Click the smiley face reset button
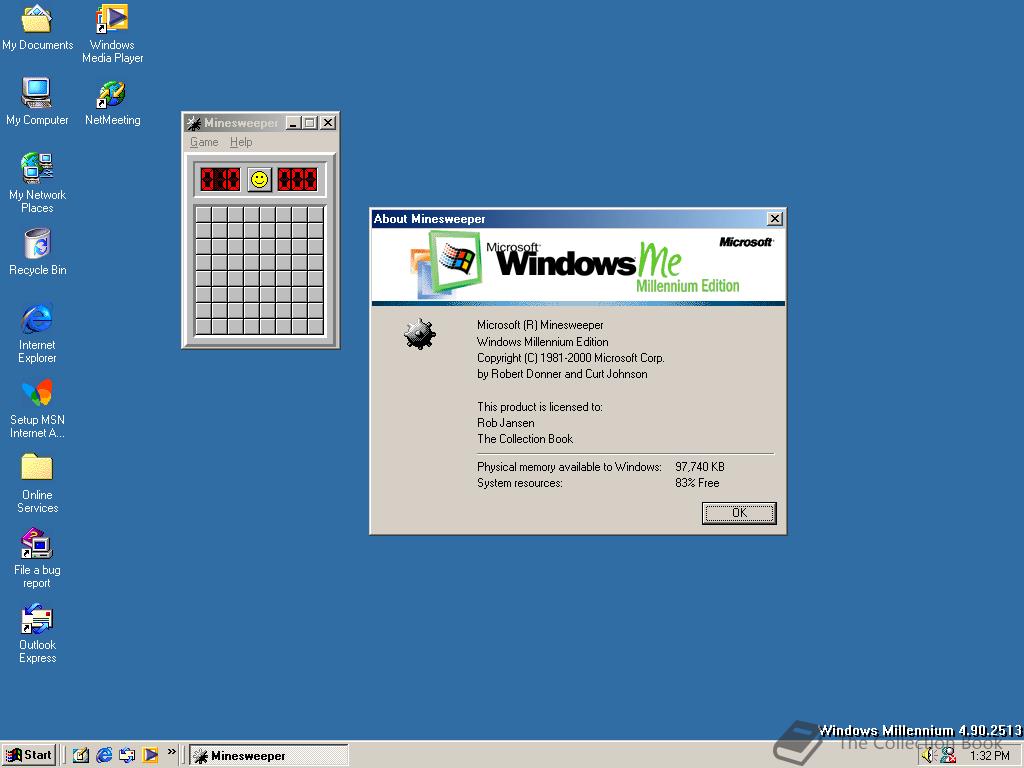1024x768 pixels. pos(259,180)
